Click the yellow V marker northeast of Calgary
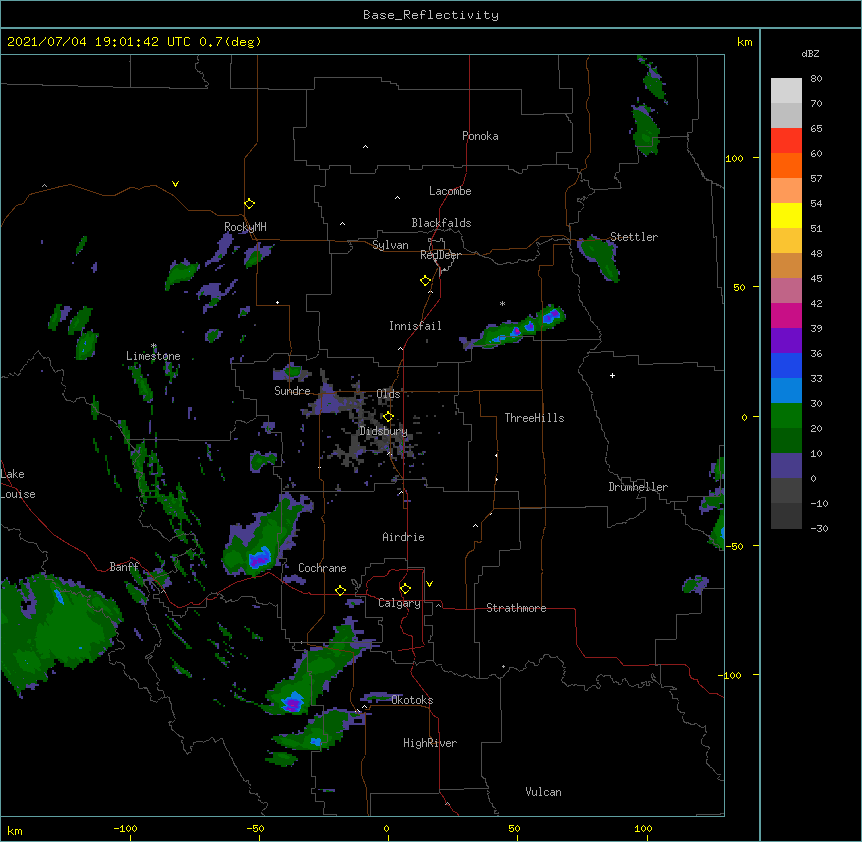 (429, 584)
